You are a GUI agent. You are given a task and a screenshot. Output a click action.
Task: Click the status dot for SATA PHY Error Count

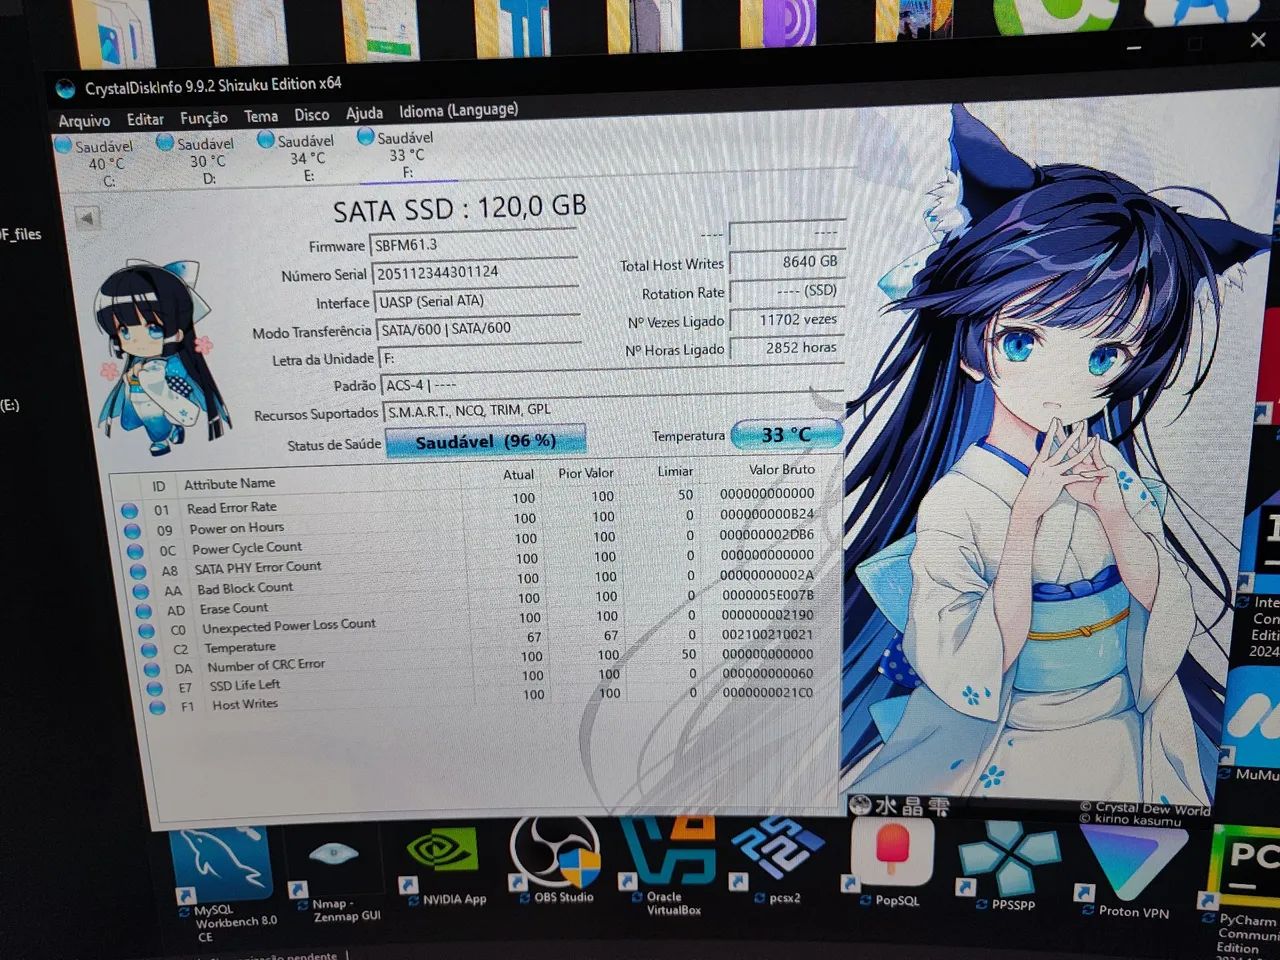[x=139, y=572]
